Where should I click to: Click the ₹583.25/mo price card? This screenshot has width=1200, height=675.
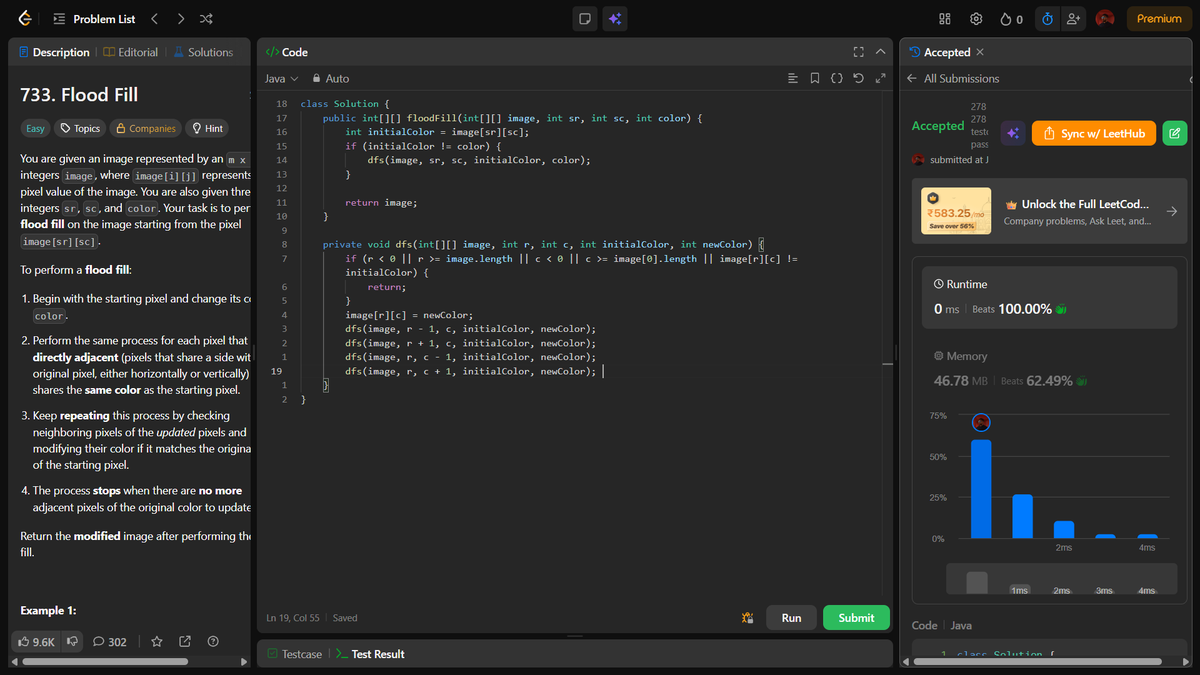[x=956, y=212]
